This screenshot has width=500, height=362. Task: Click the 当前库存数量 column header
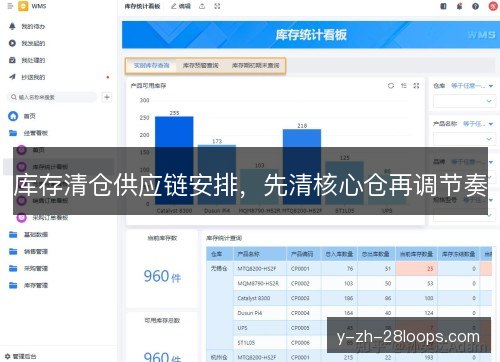(416, 254)
